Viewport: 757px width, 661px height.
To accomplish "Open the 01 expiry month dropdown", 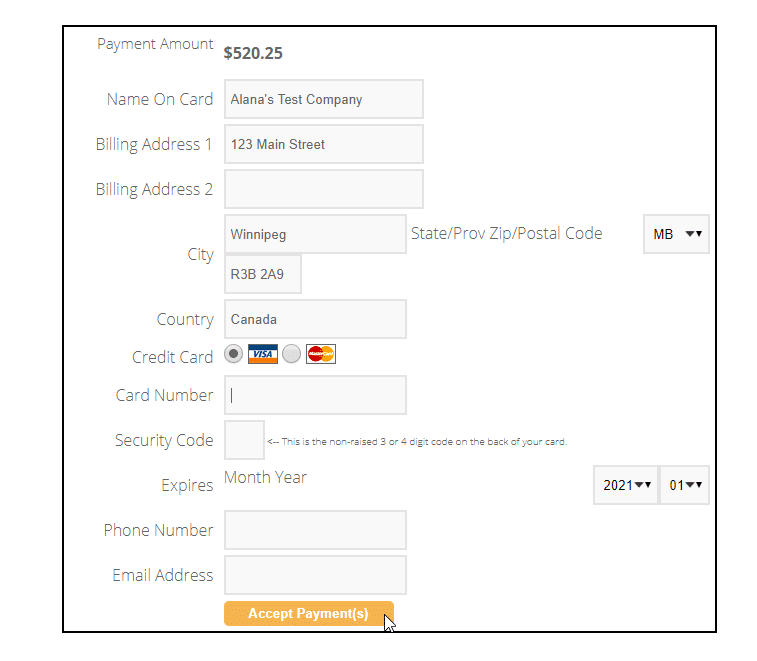I will (x=685, y=485).
